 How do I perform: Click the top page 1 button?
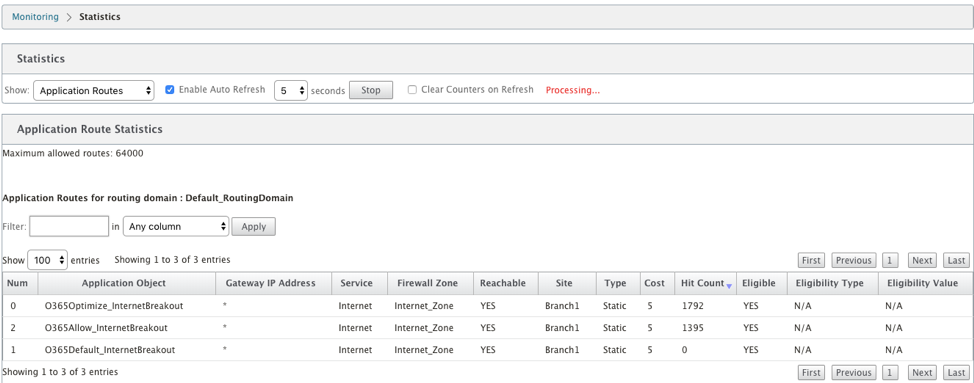pyautogui.click(x=890, y=261)
